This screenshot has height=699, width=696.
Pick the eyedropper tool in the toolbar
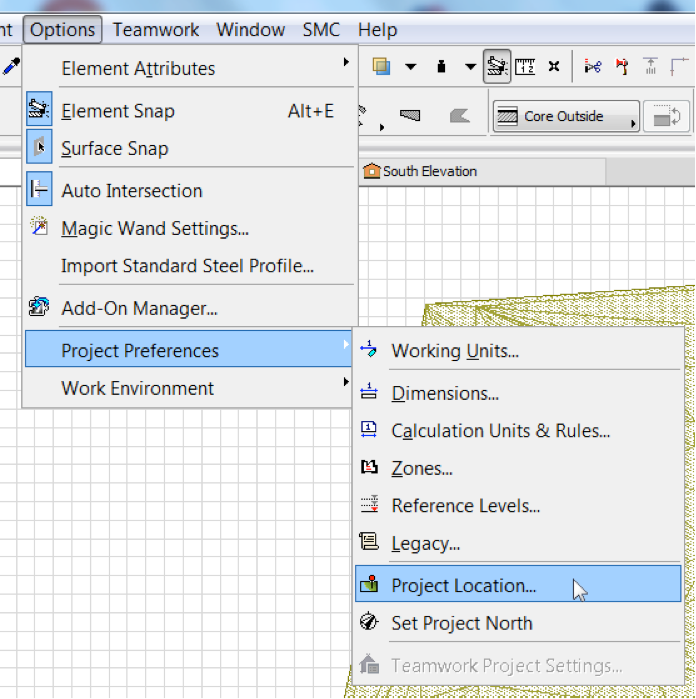(x=11, y=67)
